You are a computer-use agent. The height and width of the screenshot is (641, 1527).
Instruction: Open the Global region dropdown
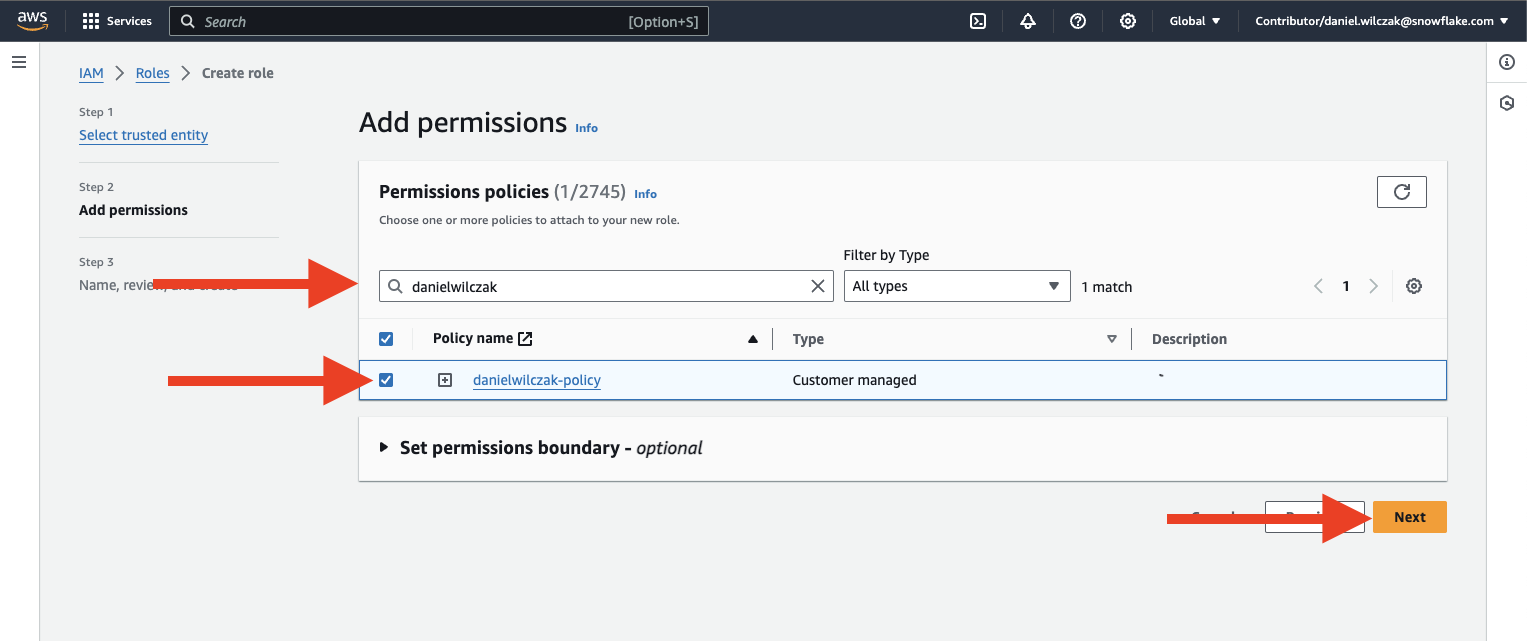click(1195, 21)
